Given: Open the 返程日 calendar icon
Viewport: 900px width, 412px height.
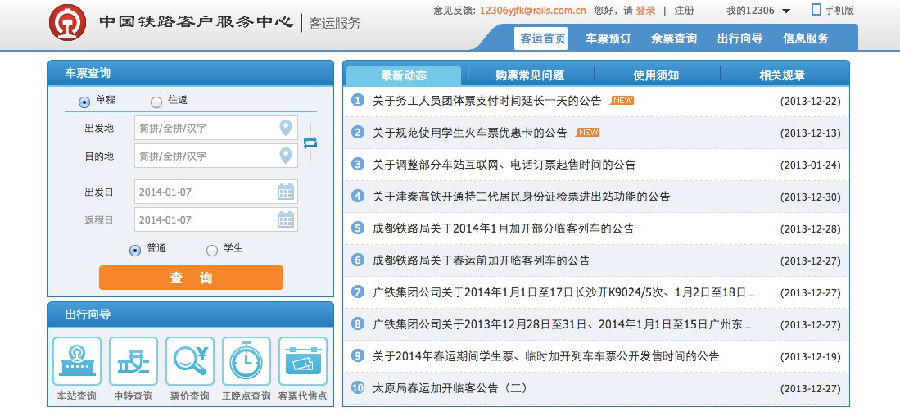Looking at the screenshot, I should pyautogui.click(x=286, y=220).
